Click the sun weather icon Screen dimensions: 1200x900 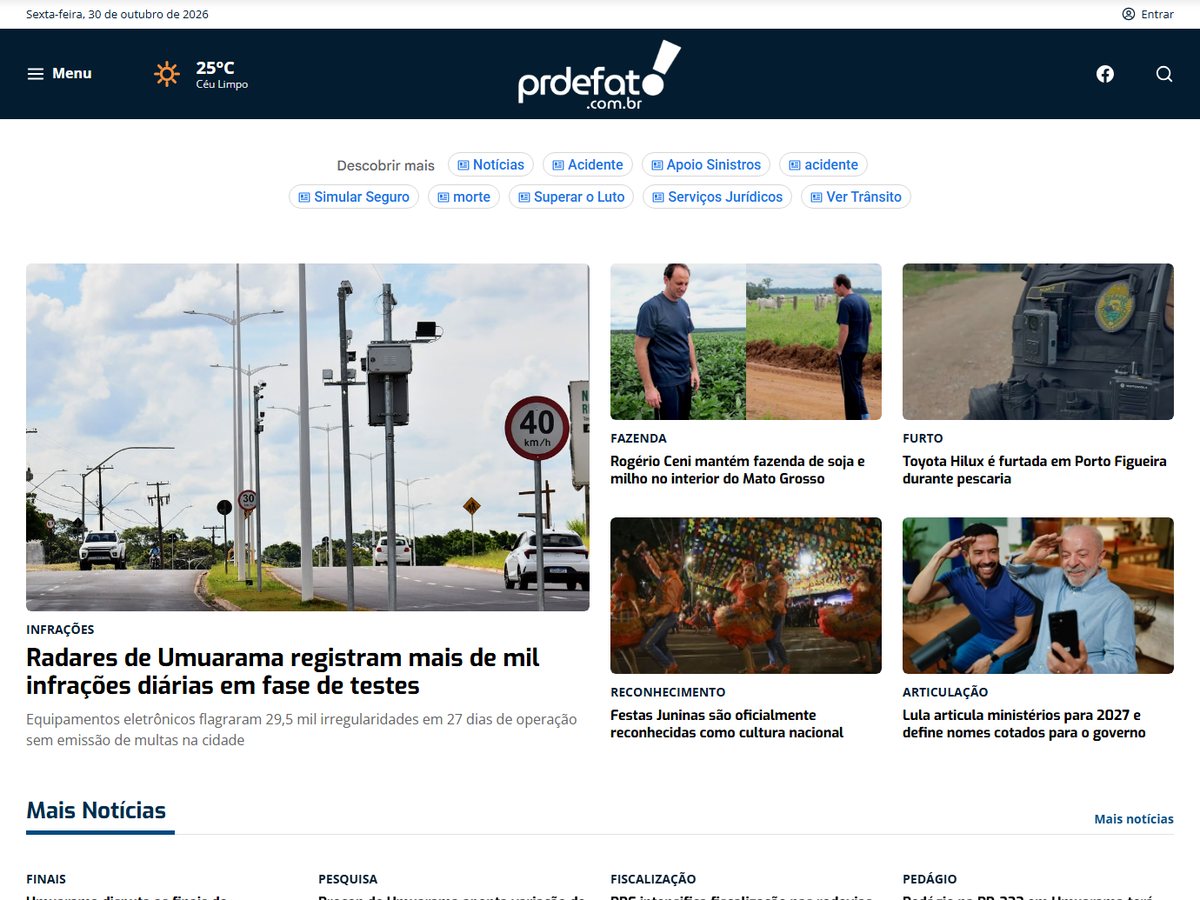click(x=167, y=74)
